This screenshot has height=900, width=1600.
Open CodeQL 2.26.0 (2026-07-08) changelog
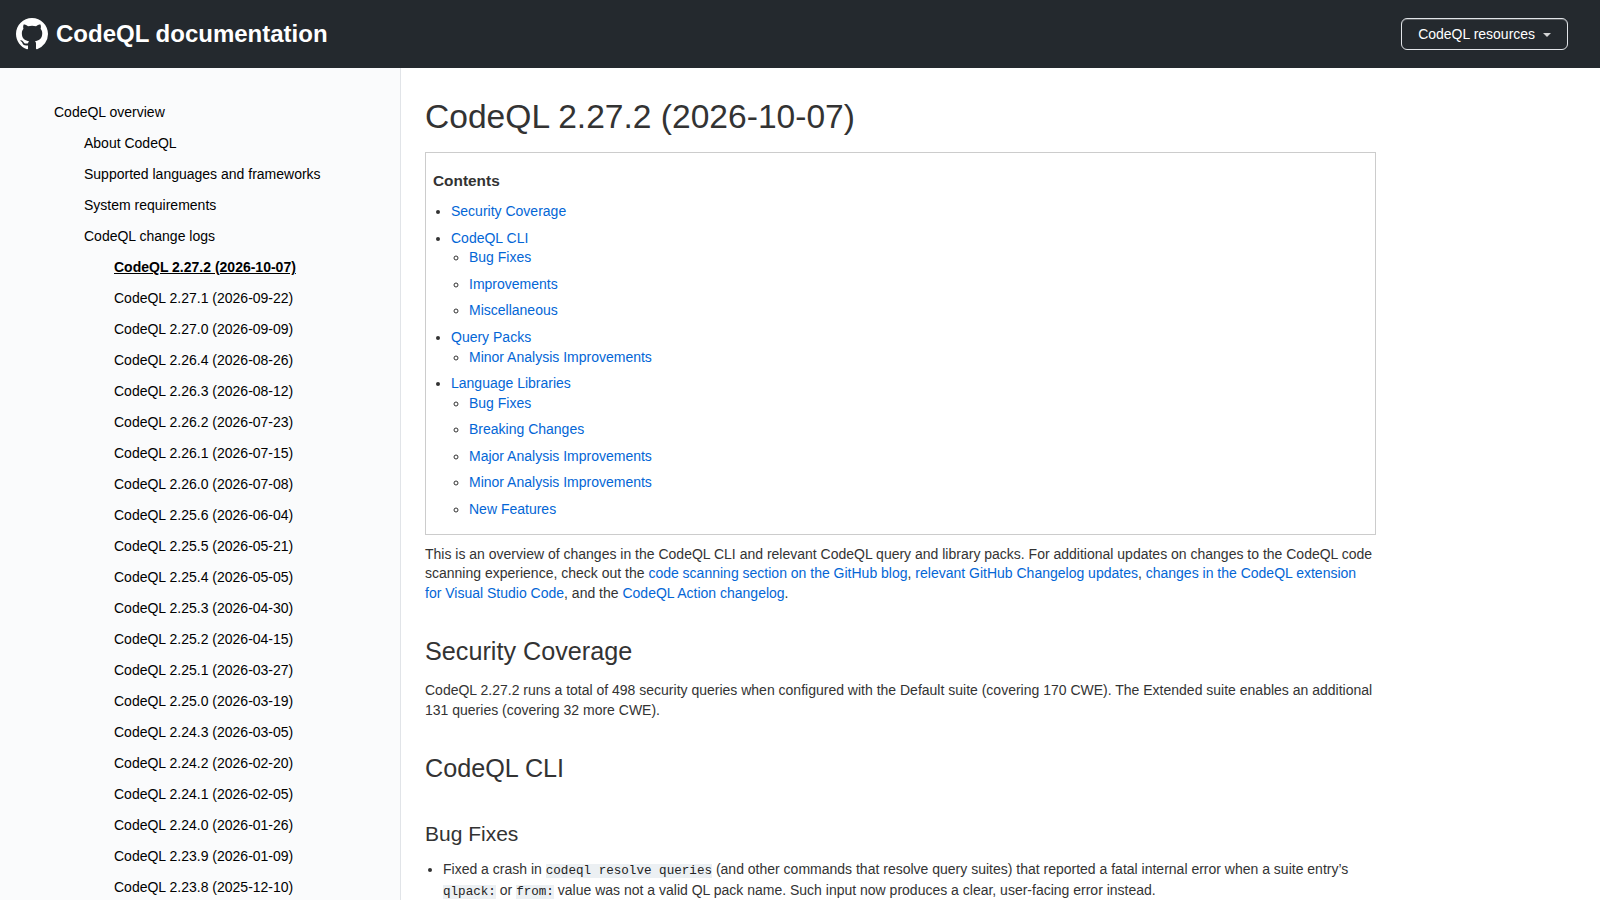pos(203,484)
